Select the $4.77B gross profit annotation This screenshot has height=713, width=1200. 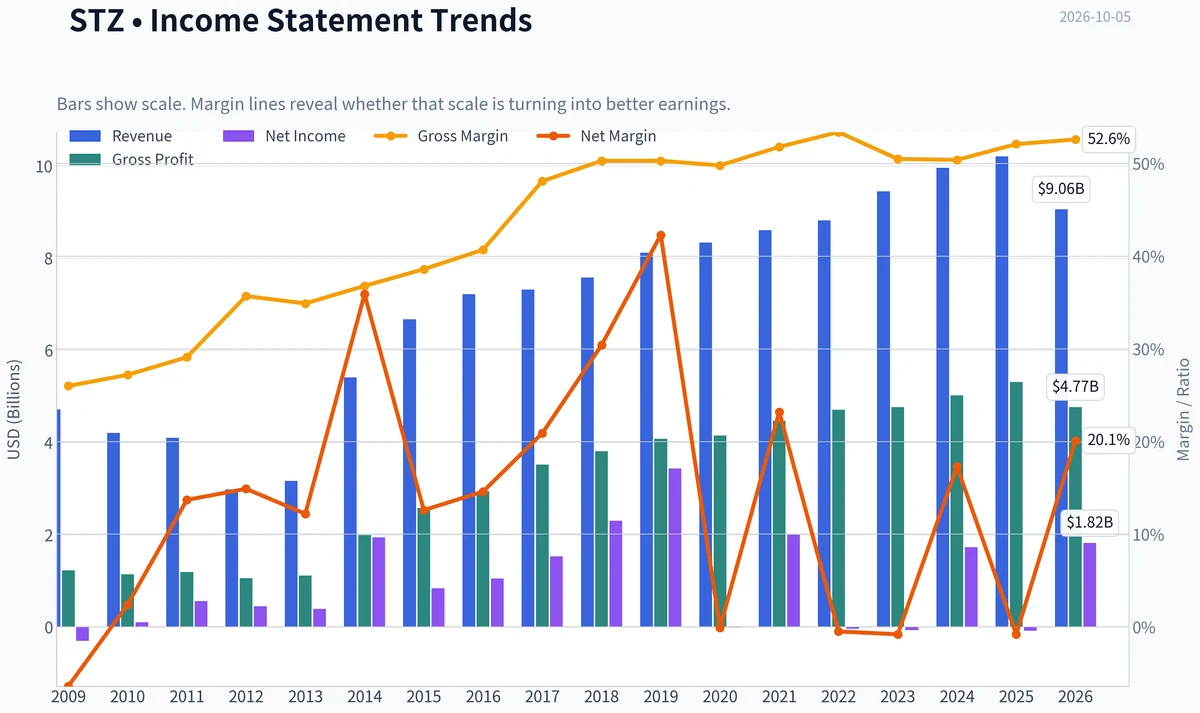[x=1075, y=386]
